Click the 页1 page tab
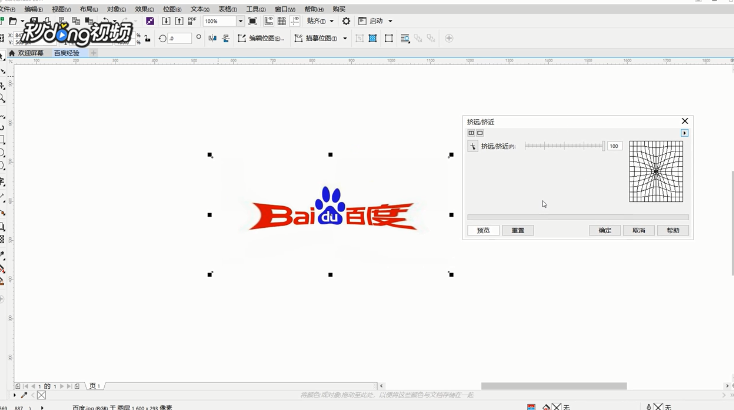The image size is (734, 410). [x=95, y=386]
